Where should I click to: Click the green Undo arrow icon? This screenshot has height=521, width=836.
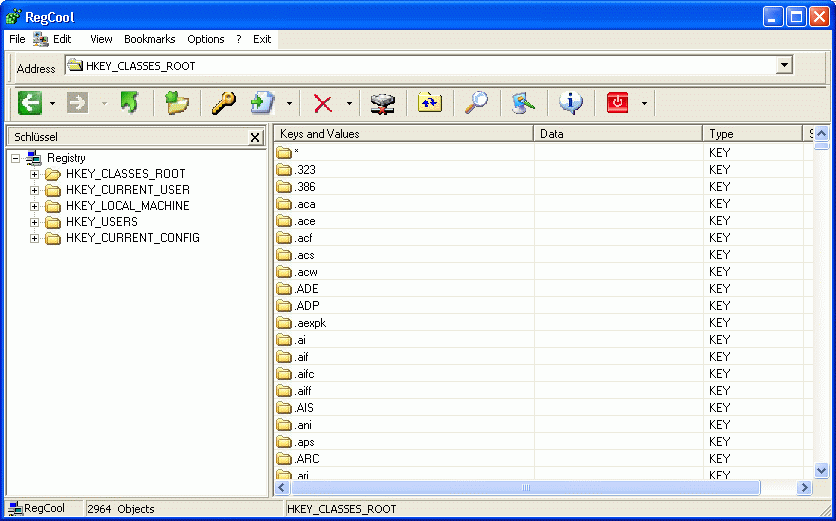129,102
